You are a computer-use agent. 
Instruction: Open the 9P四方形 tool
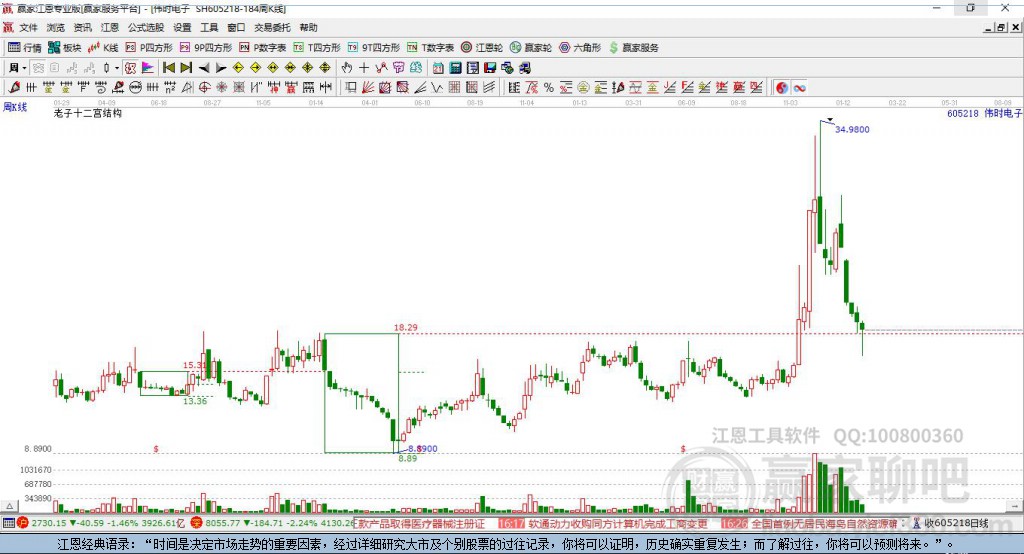[206, 48]
